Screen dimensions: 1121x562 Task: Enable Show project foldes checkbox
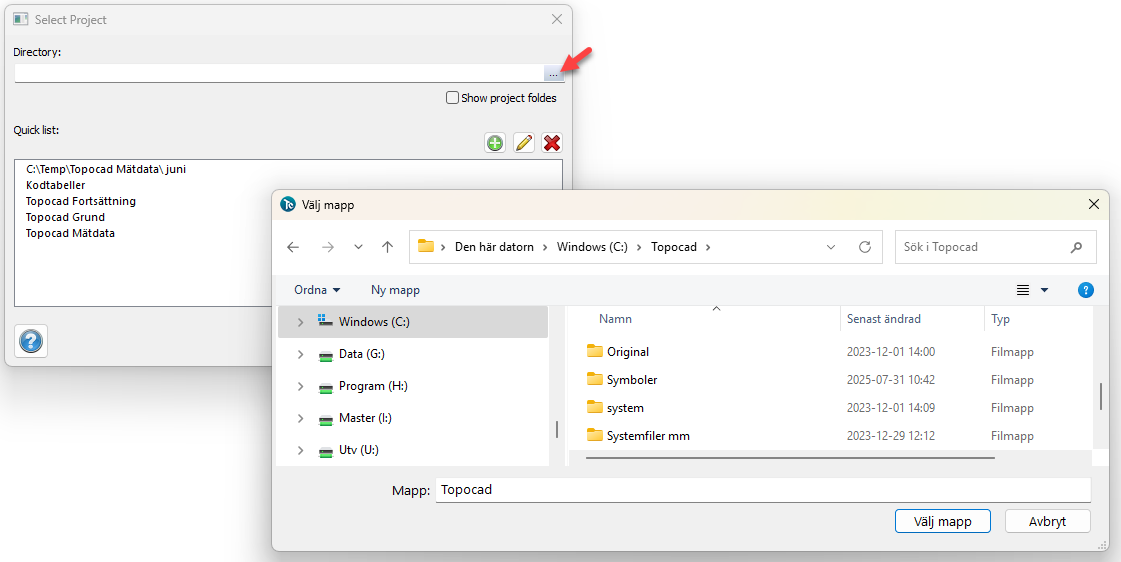pos(453,98)
